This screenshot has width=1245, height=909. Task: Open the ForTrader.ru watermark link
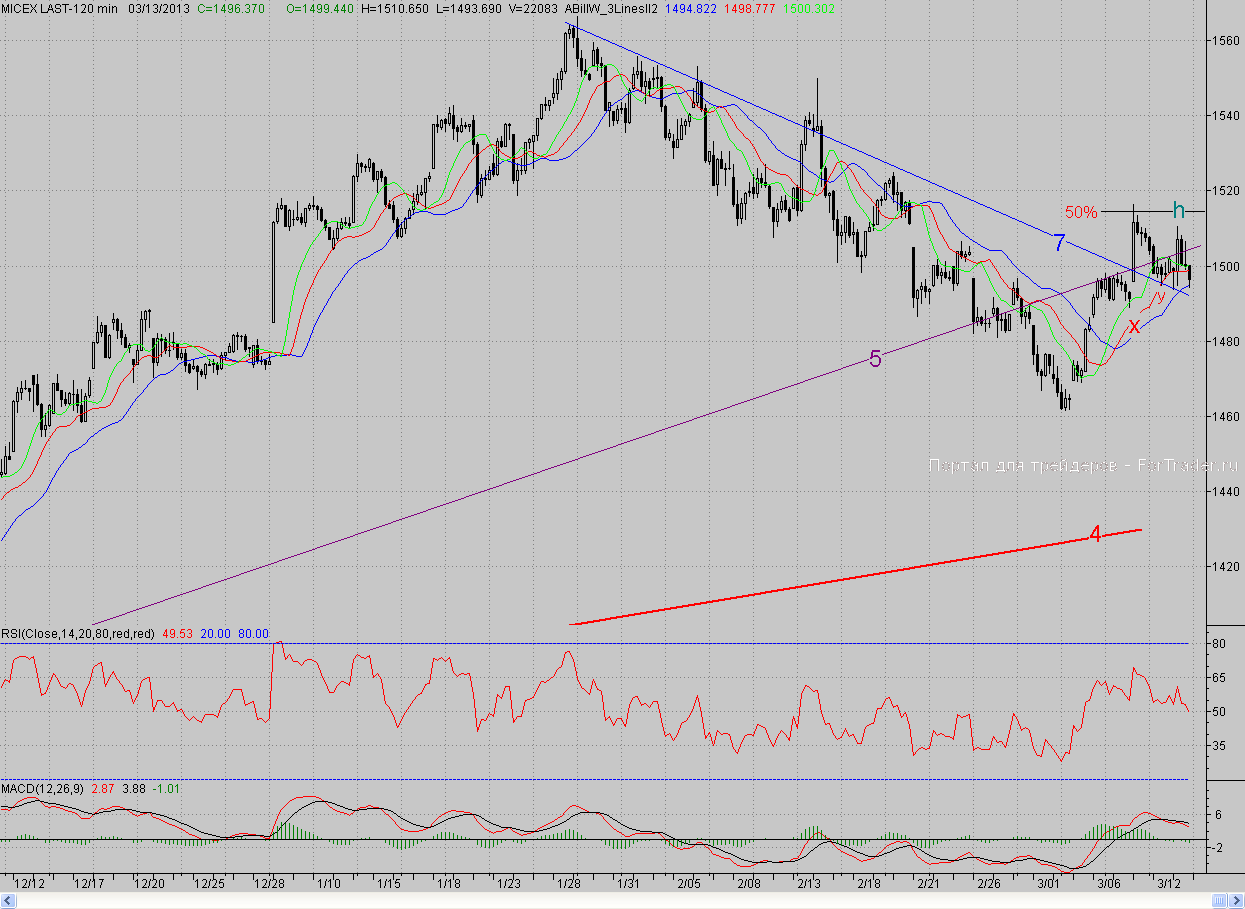coord(1083,465)
